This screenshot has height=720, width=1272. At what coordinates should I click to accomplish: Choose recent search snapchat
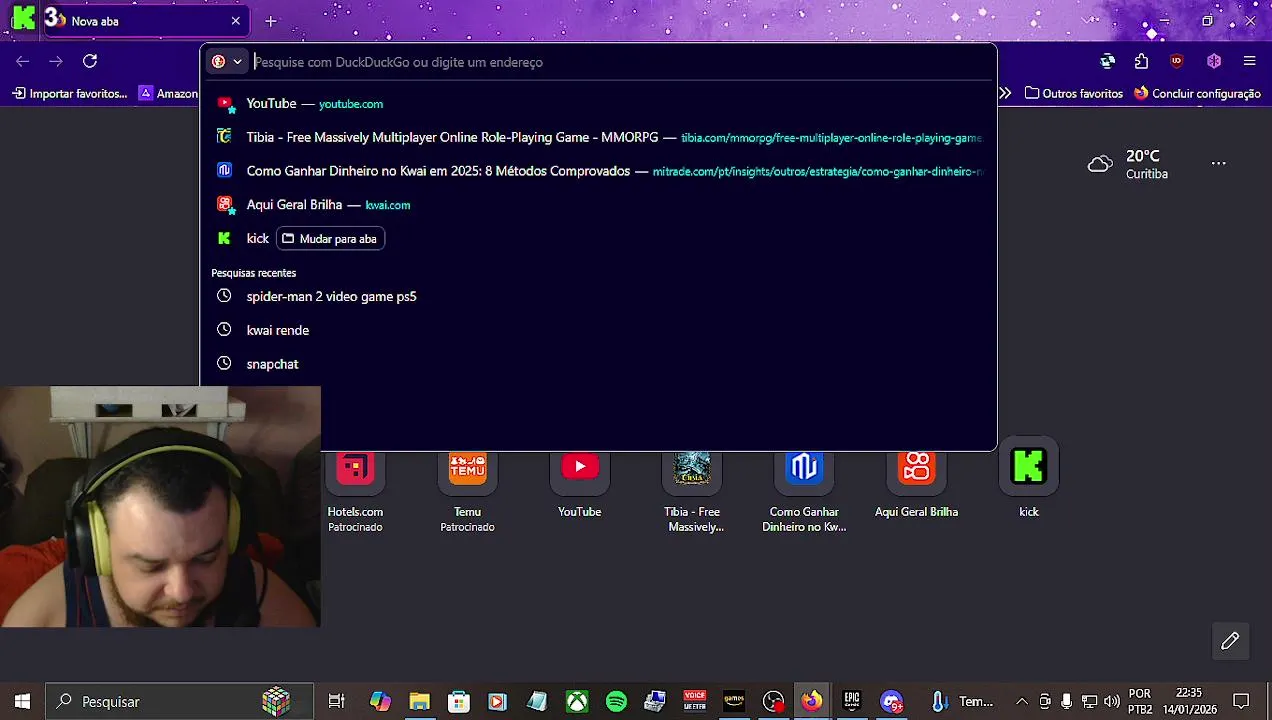coord(598,364)
